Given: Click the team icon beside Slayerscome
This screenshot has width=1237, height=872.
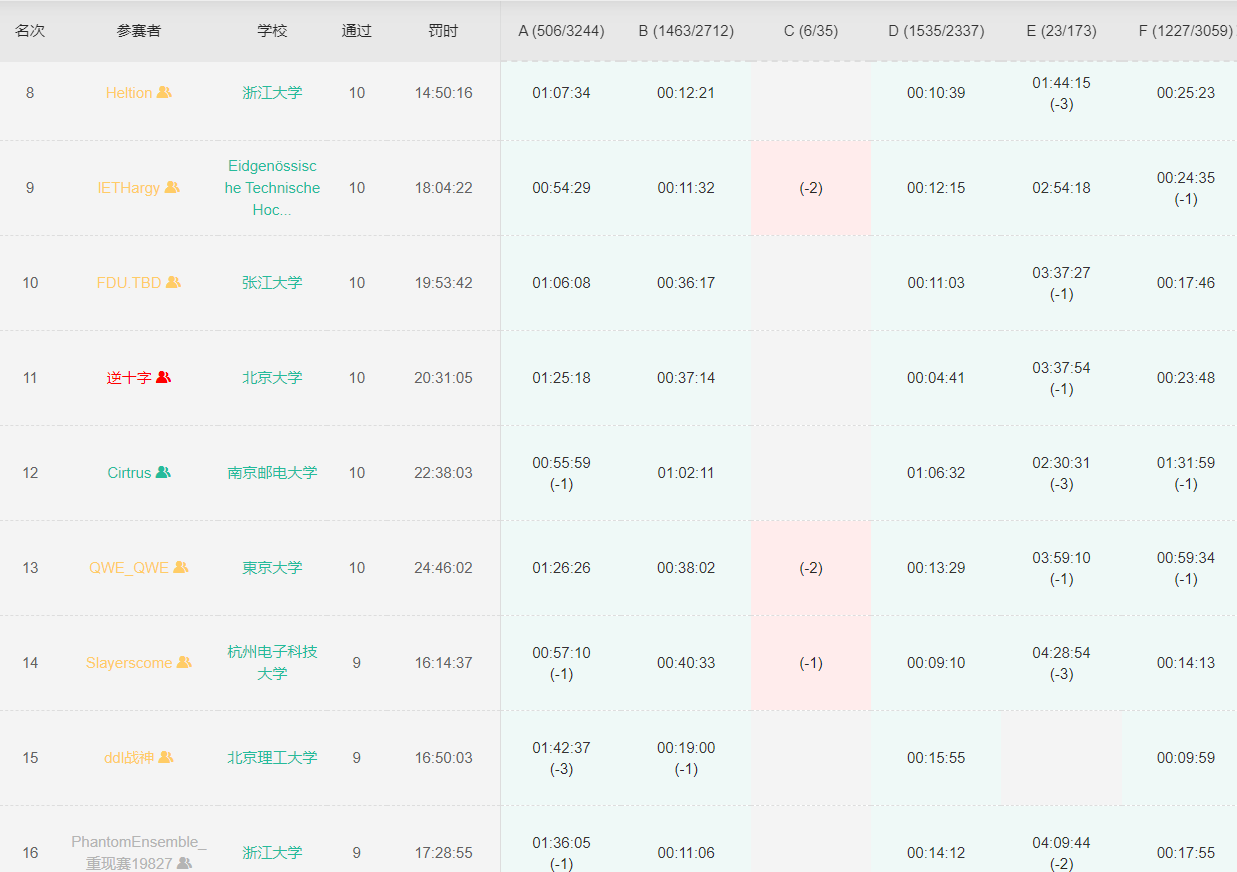Looking at the screenshot, I should coord(184,662).
